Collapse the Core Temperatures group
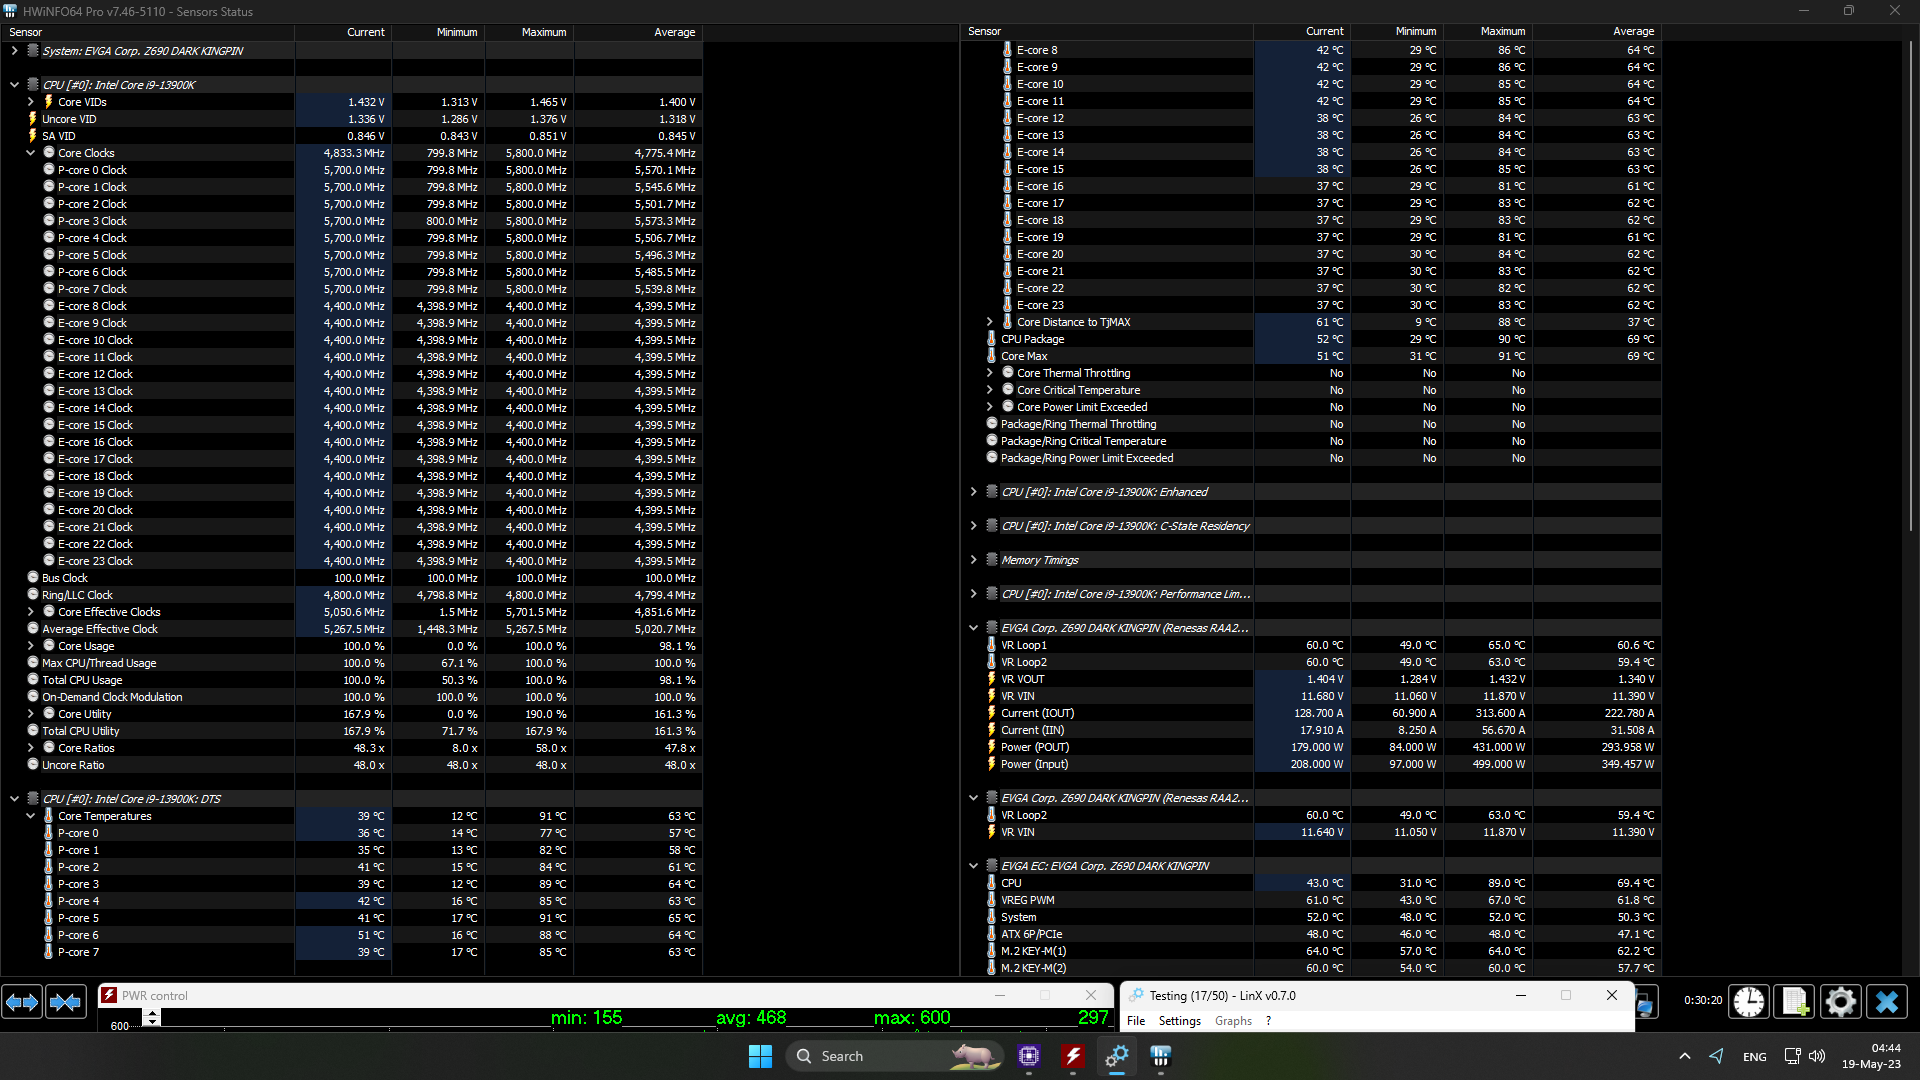This screenshot has width=1920, height=1080. pyautogui.click(x=31, y=816)
